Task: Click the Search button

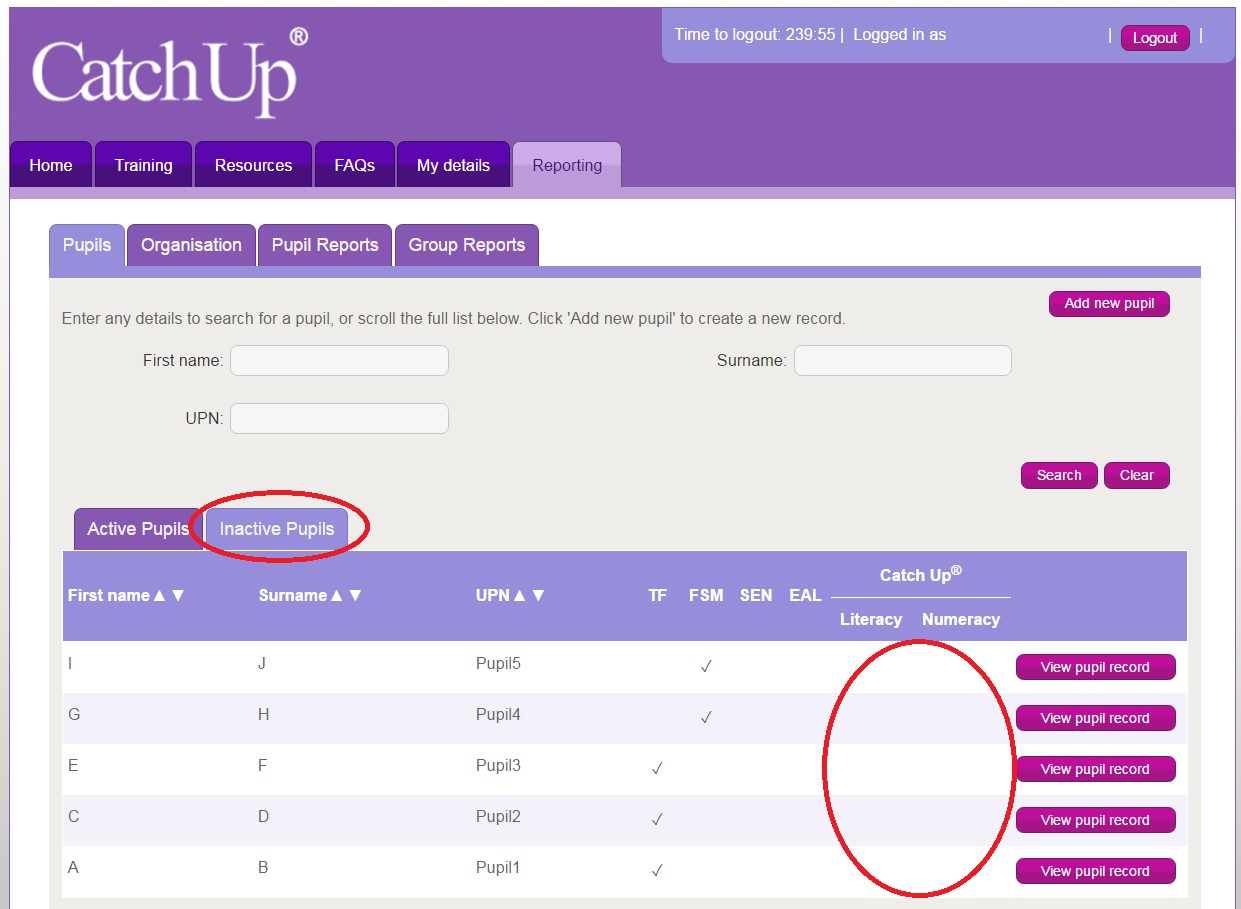Action: tap(1059, 475)
